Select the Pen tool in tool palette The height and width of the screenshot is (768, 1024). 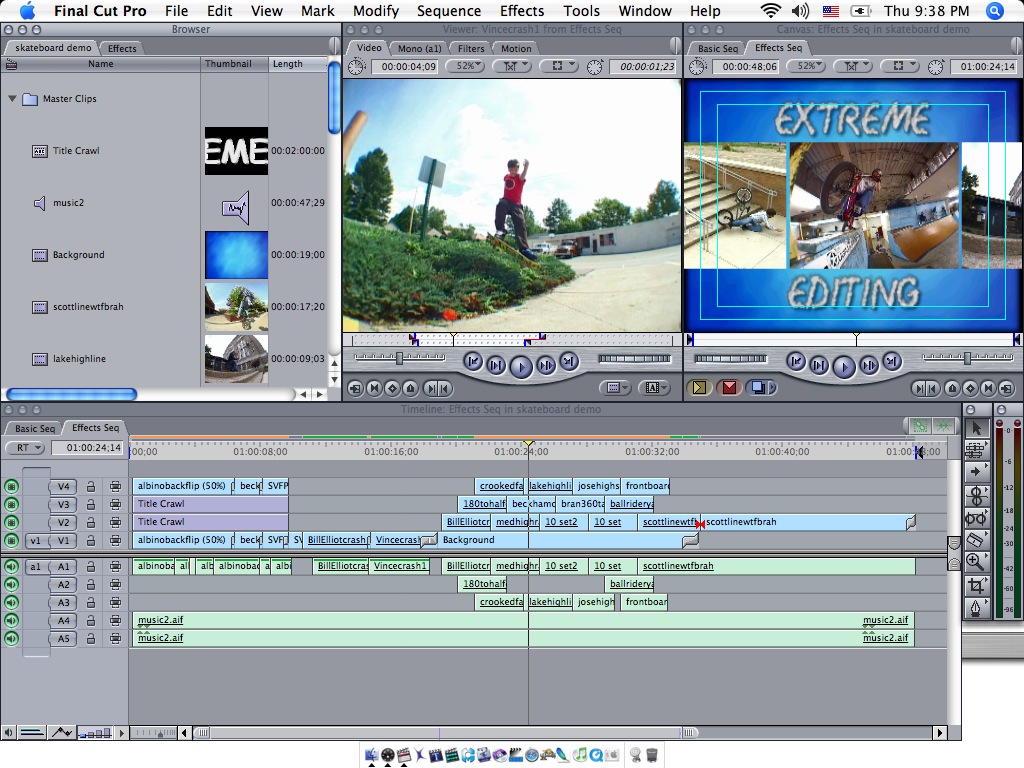click(976, 608)
